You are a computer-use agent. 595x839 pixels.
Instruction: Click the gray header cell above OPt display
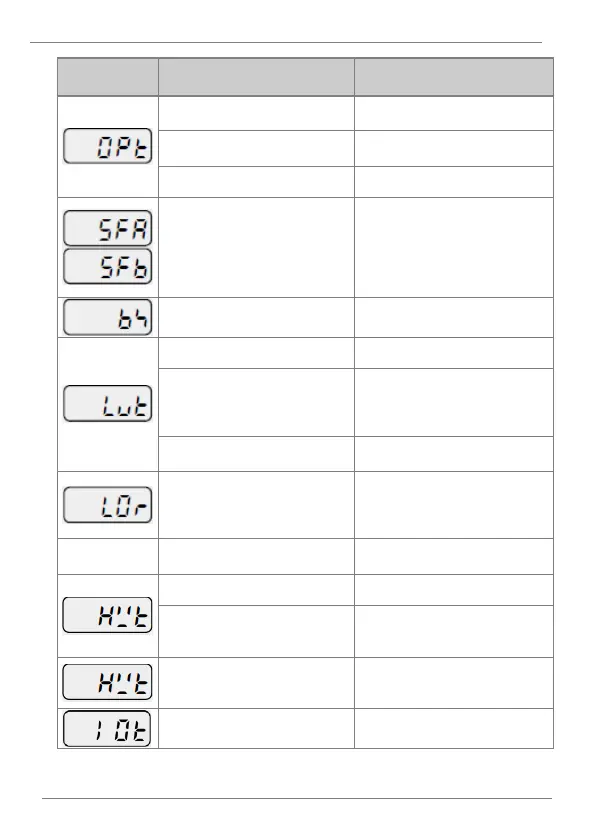click(108, 77)
